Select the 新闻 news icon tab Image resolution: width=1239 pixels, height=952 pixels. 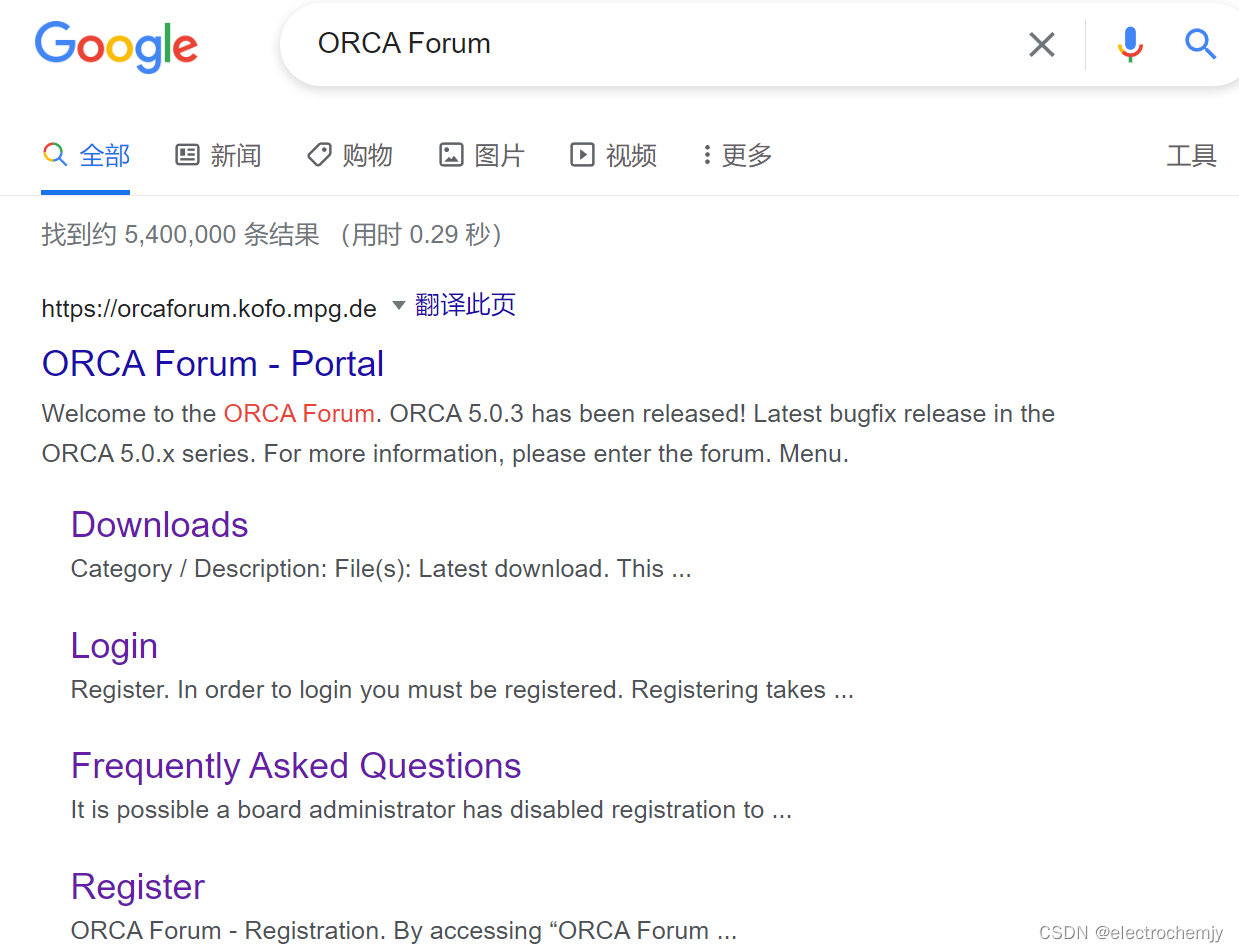[189, 154]
